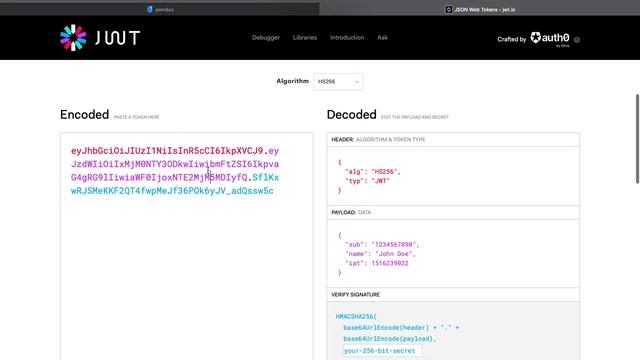Screen dimensions: 640x360
Task: Select the JSON Web Tokens - jwt.io tab
Action: [x=480, y=9]
